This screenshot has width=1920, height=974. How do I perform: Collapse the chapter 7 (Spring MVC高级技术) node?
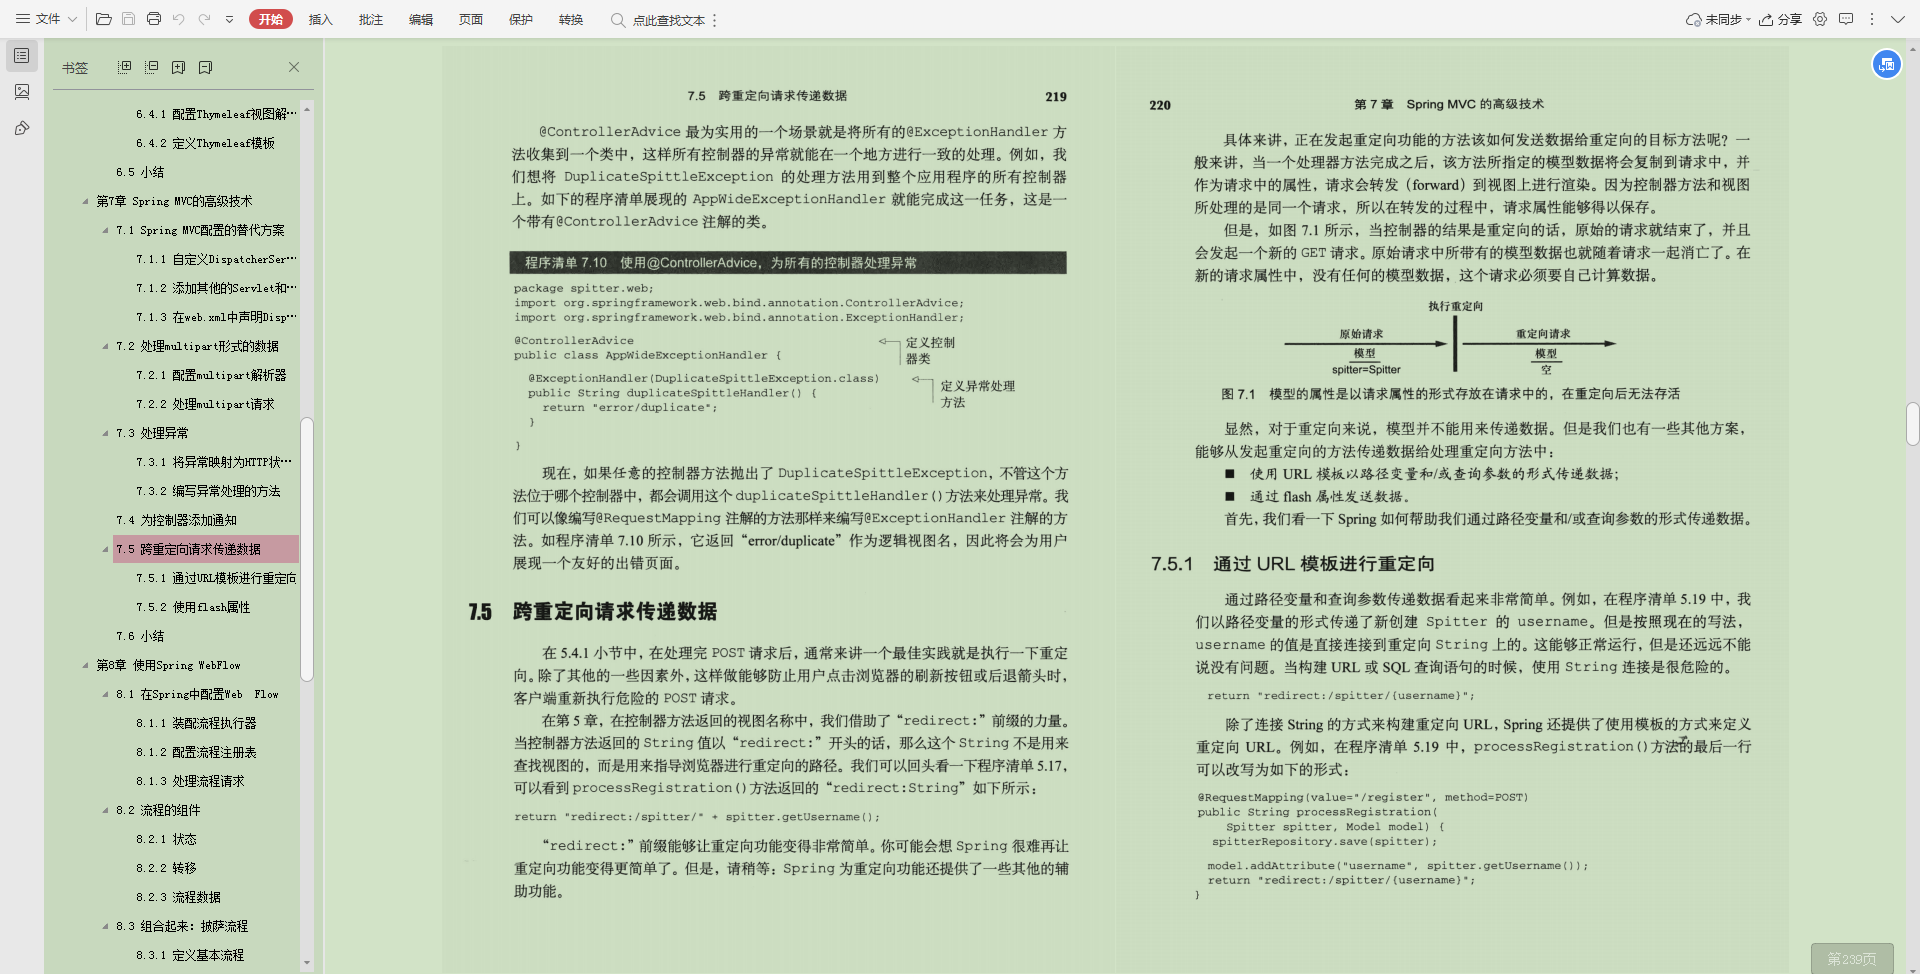(x=86, y=200)
